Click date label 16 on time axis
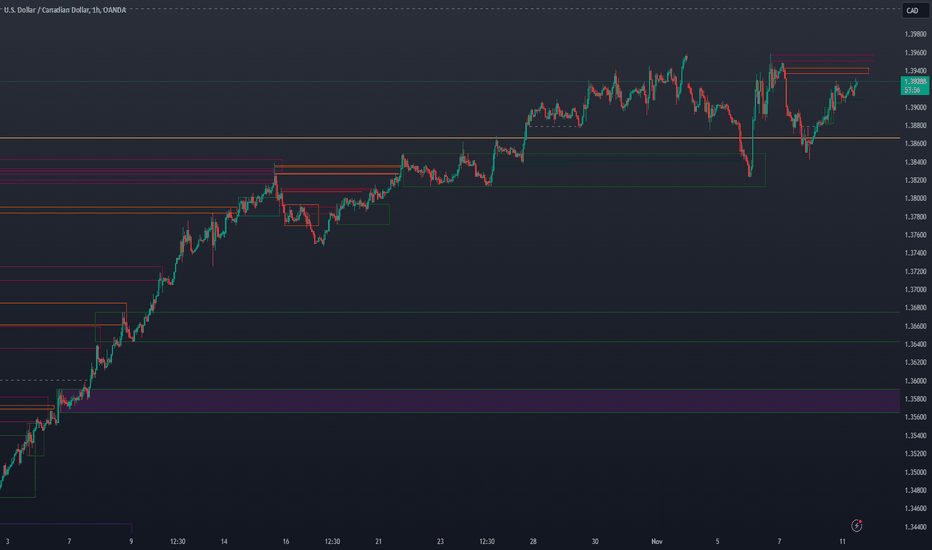Image resolution: width=932 pixels, height=550 pixels. pos(286,542)
